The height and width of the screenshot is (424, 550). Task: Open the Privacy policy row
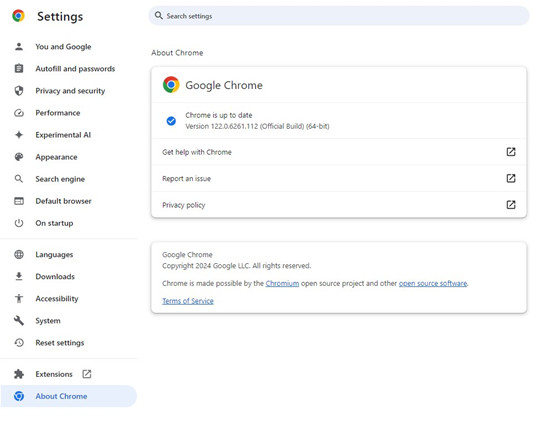338,204
